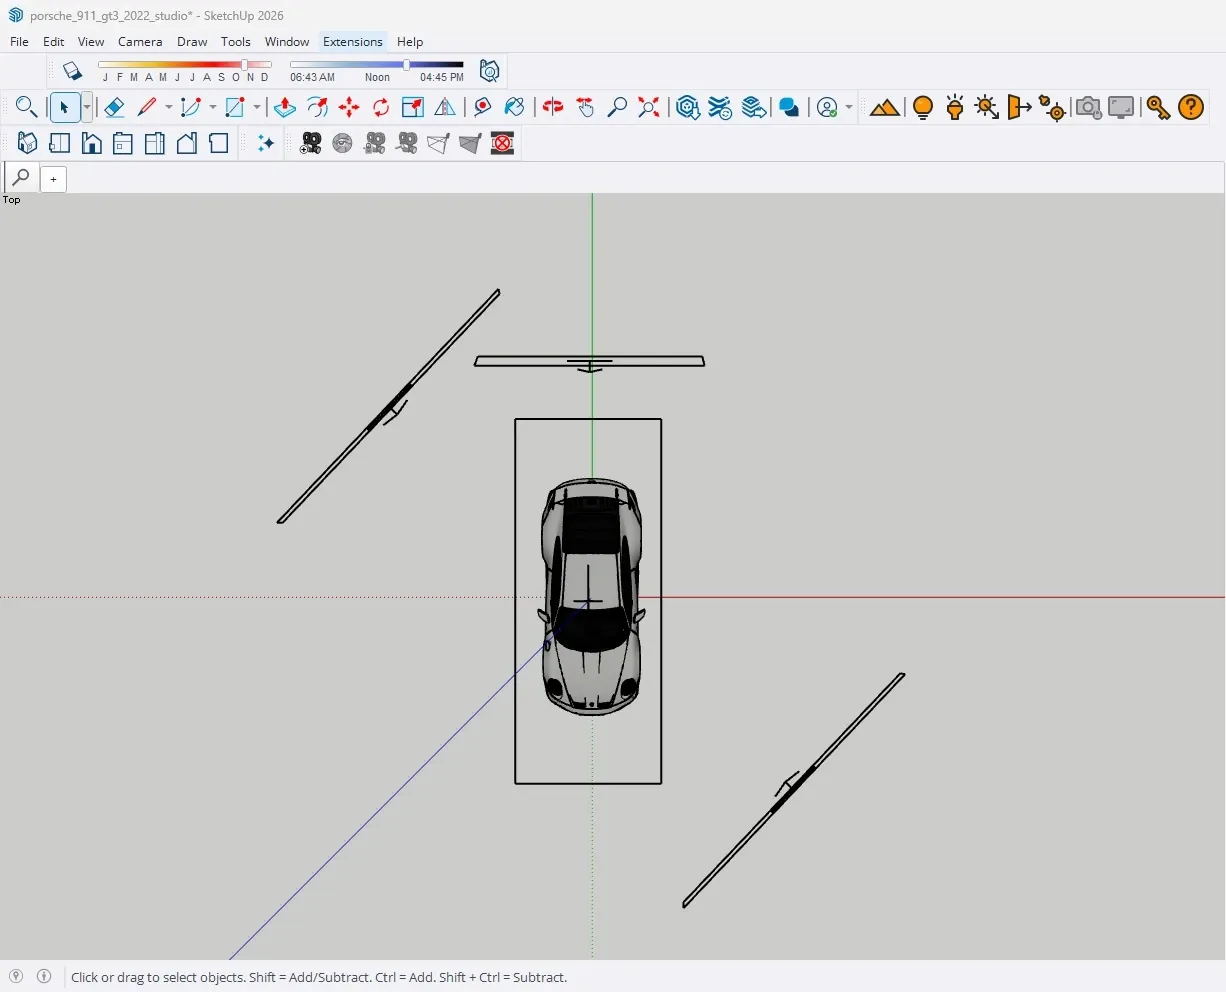This screenshot has width=1226, height=992.
Task: Click the orange key license icon
Action: coord(1158,107)
